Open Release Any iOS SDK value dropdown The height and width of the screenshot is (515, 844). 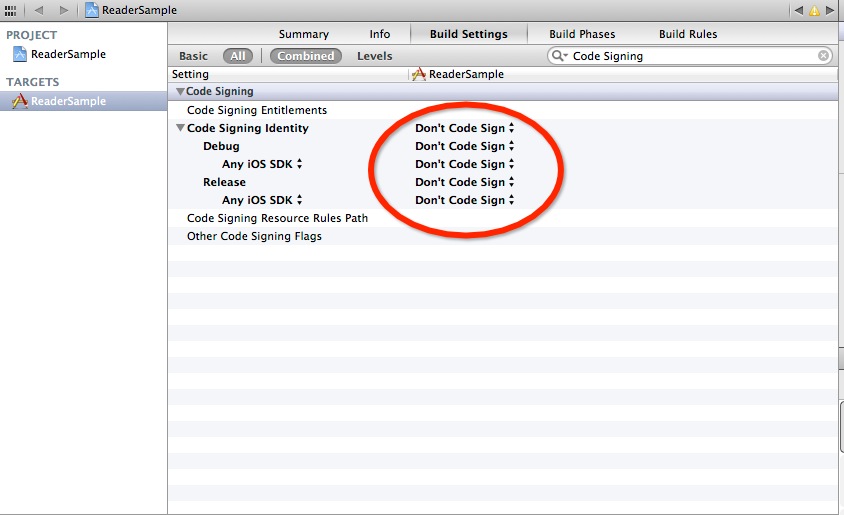tap(465, 200)
